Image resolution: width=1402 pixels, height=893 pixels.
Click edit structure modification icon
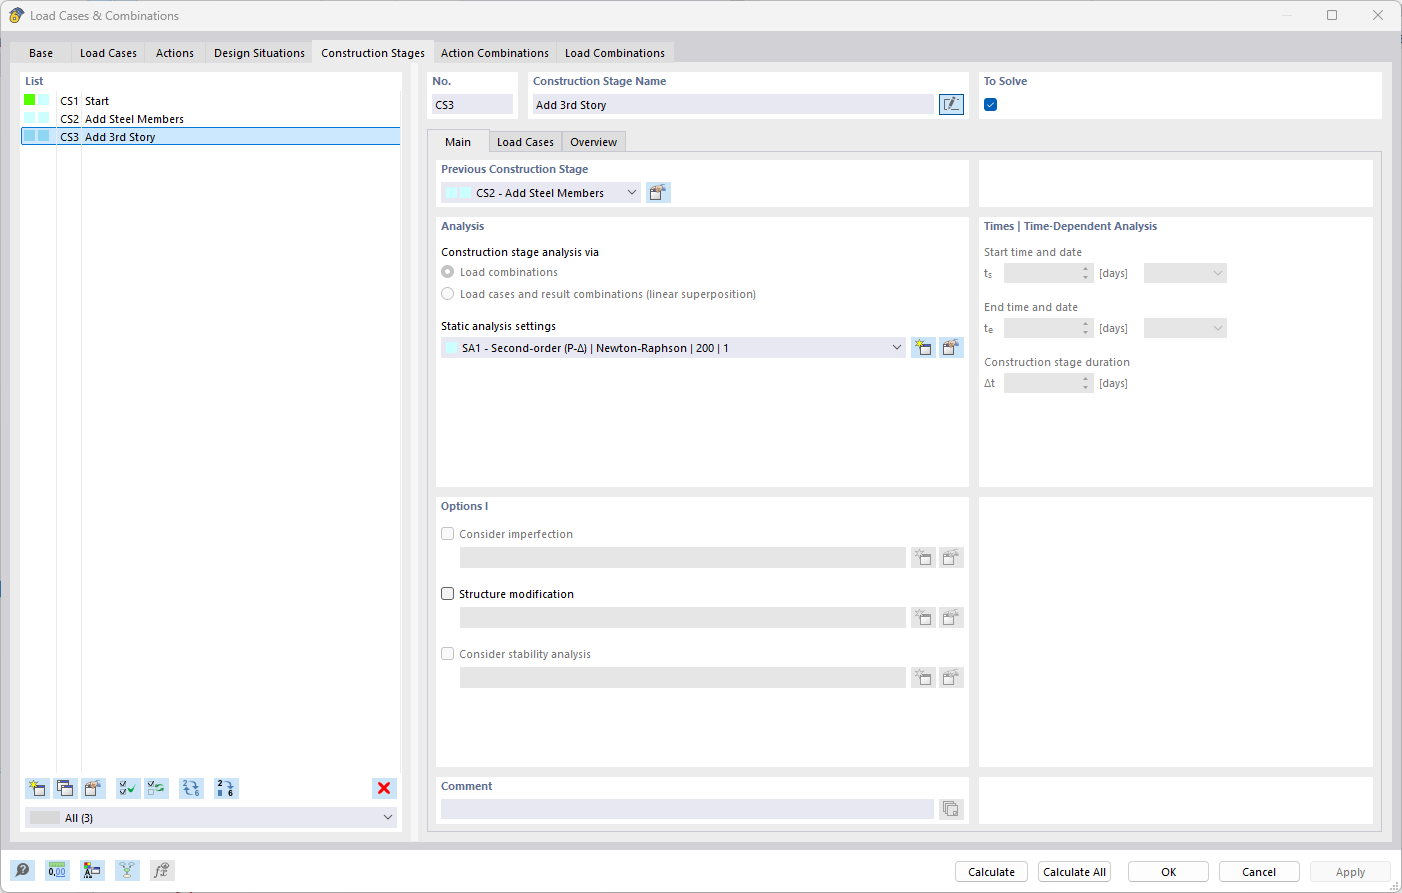click(951, 617)
